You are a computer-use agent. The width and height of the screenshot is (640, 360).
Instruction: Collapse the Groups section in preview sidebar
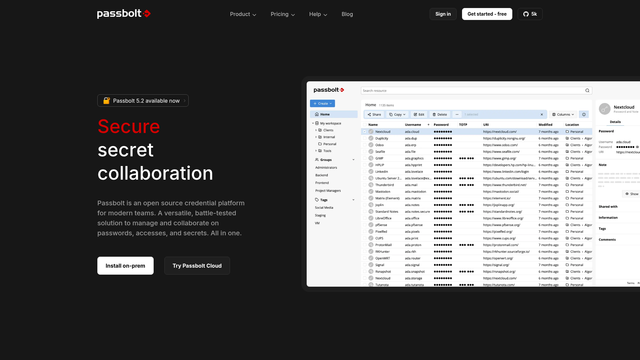353,160
